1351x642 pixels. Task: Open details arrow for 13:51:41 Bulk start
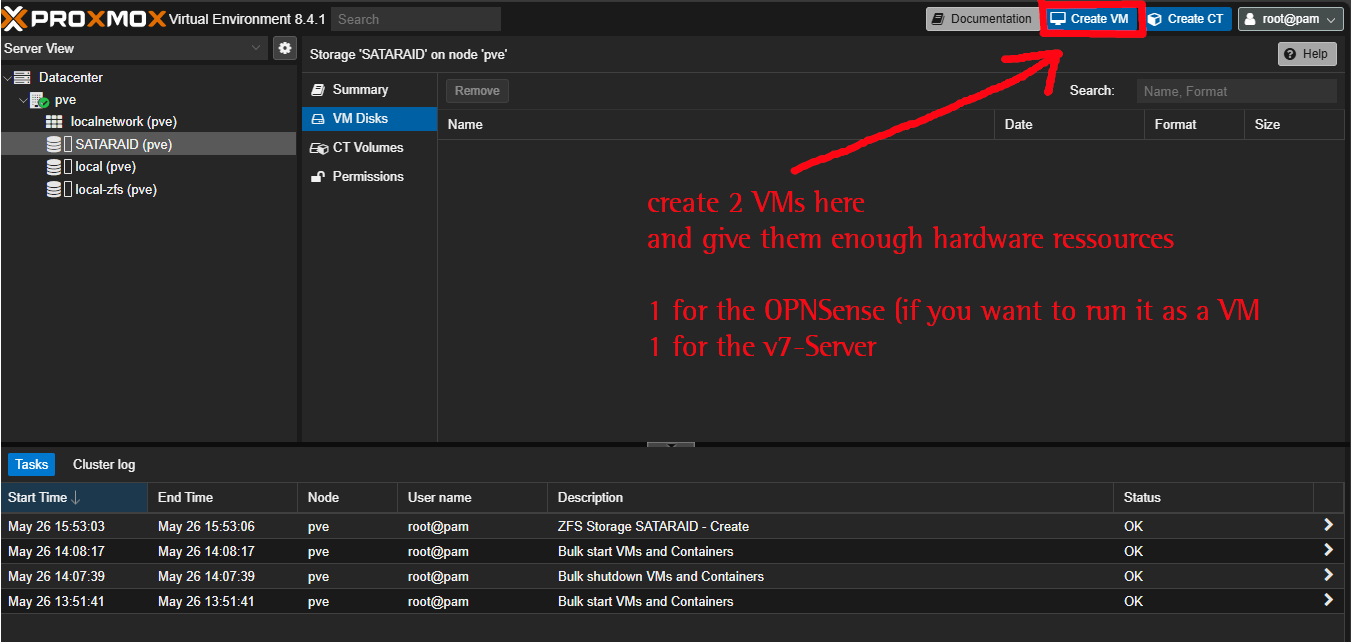[1328, 600]
